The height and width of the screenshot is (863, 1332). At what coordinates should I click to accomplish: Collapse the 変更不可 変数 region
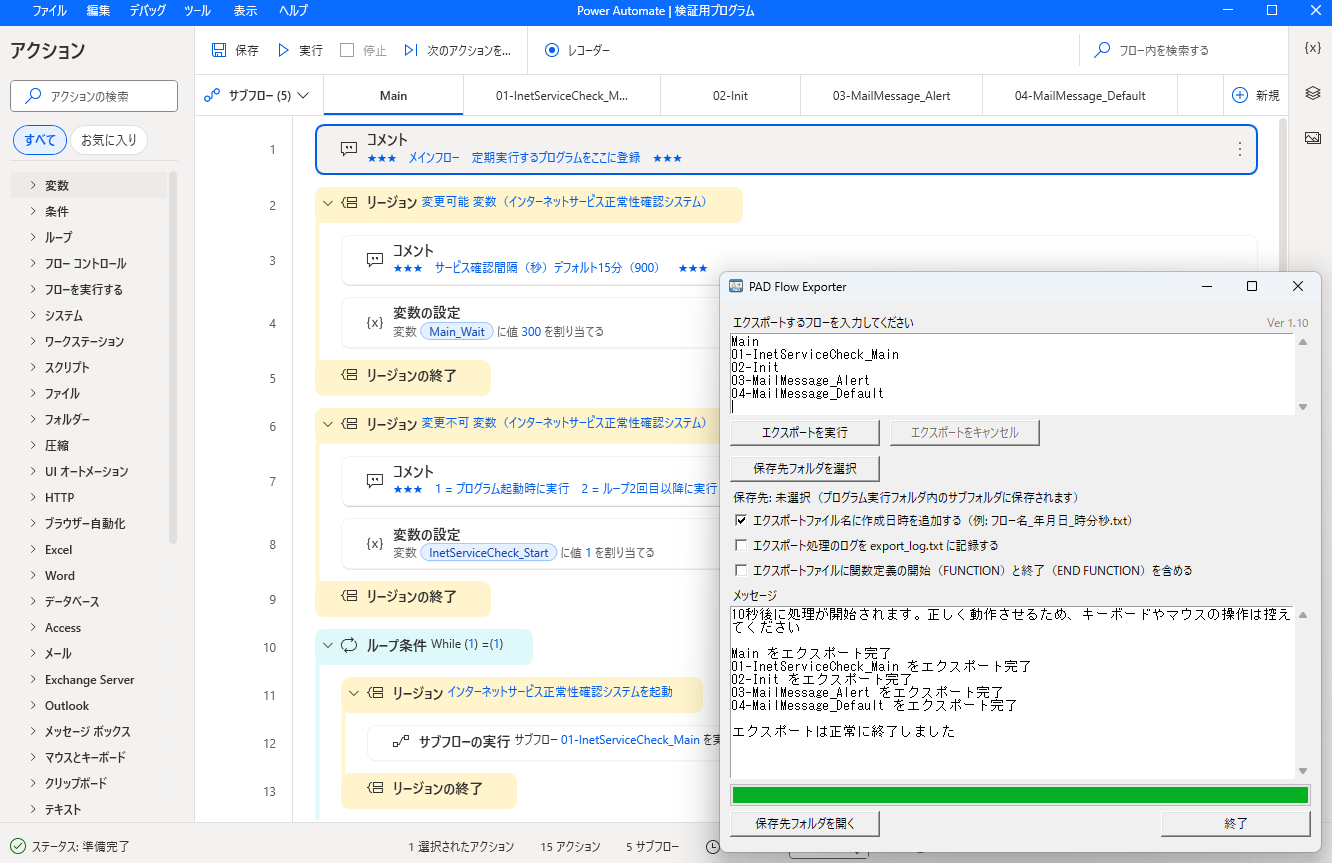pyautogui.click(x=328, y=424)
